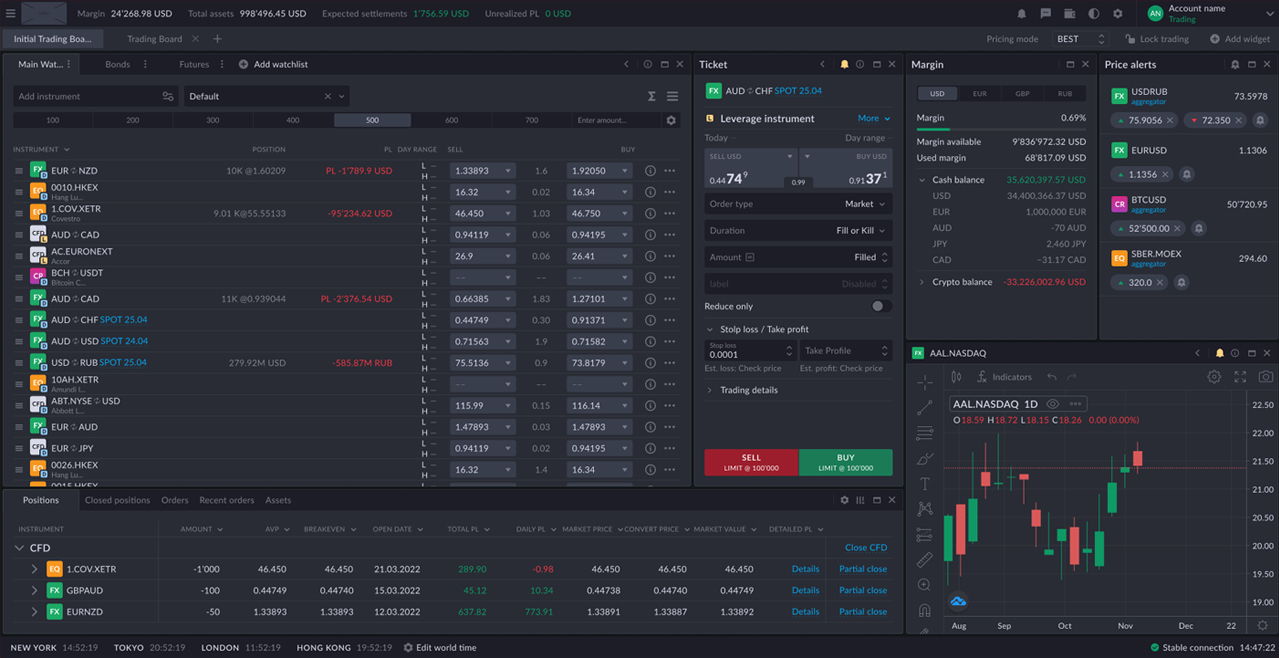Open the hamburger menu in the top bar
This screenshot has height=658, width=1279.
(10, 14)
